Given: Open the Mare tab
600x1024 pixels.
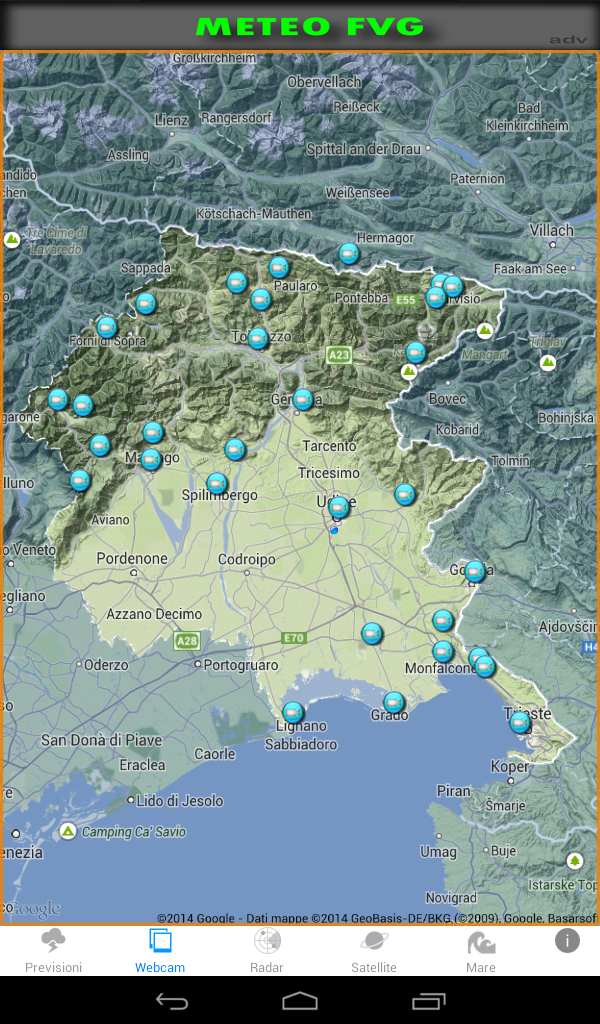Looking at the screenshot, I should tap(481, 952).
